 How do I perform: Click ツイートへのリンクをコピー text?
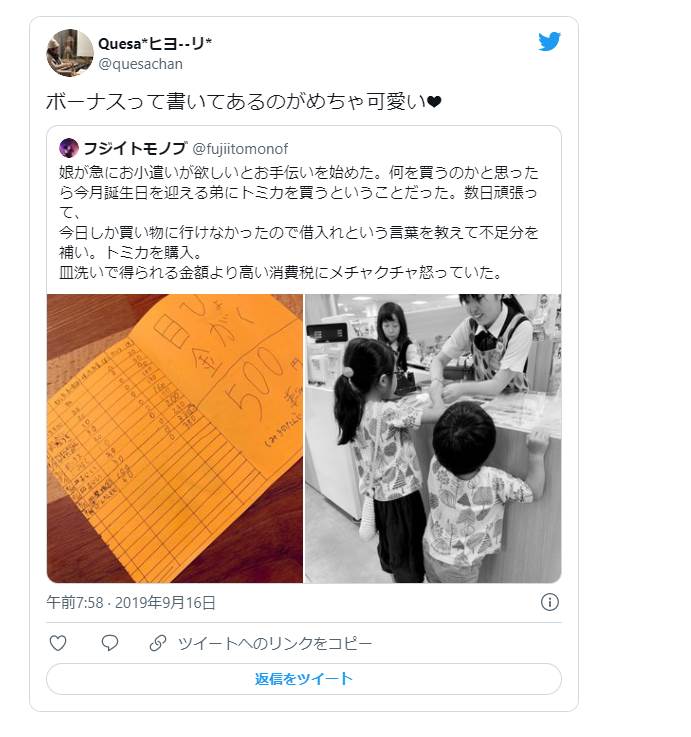[x=275, y=643]
